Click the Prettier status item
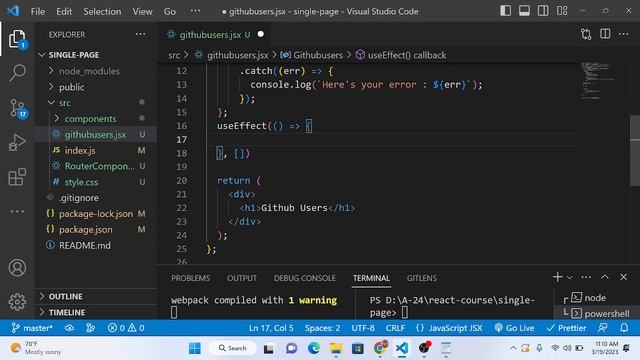 pyautogui.click(x=566, y=328)
